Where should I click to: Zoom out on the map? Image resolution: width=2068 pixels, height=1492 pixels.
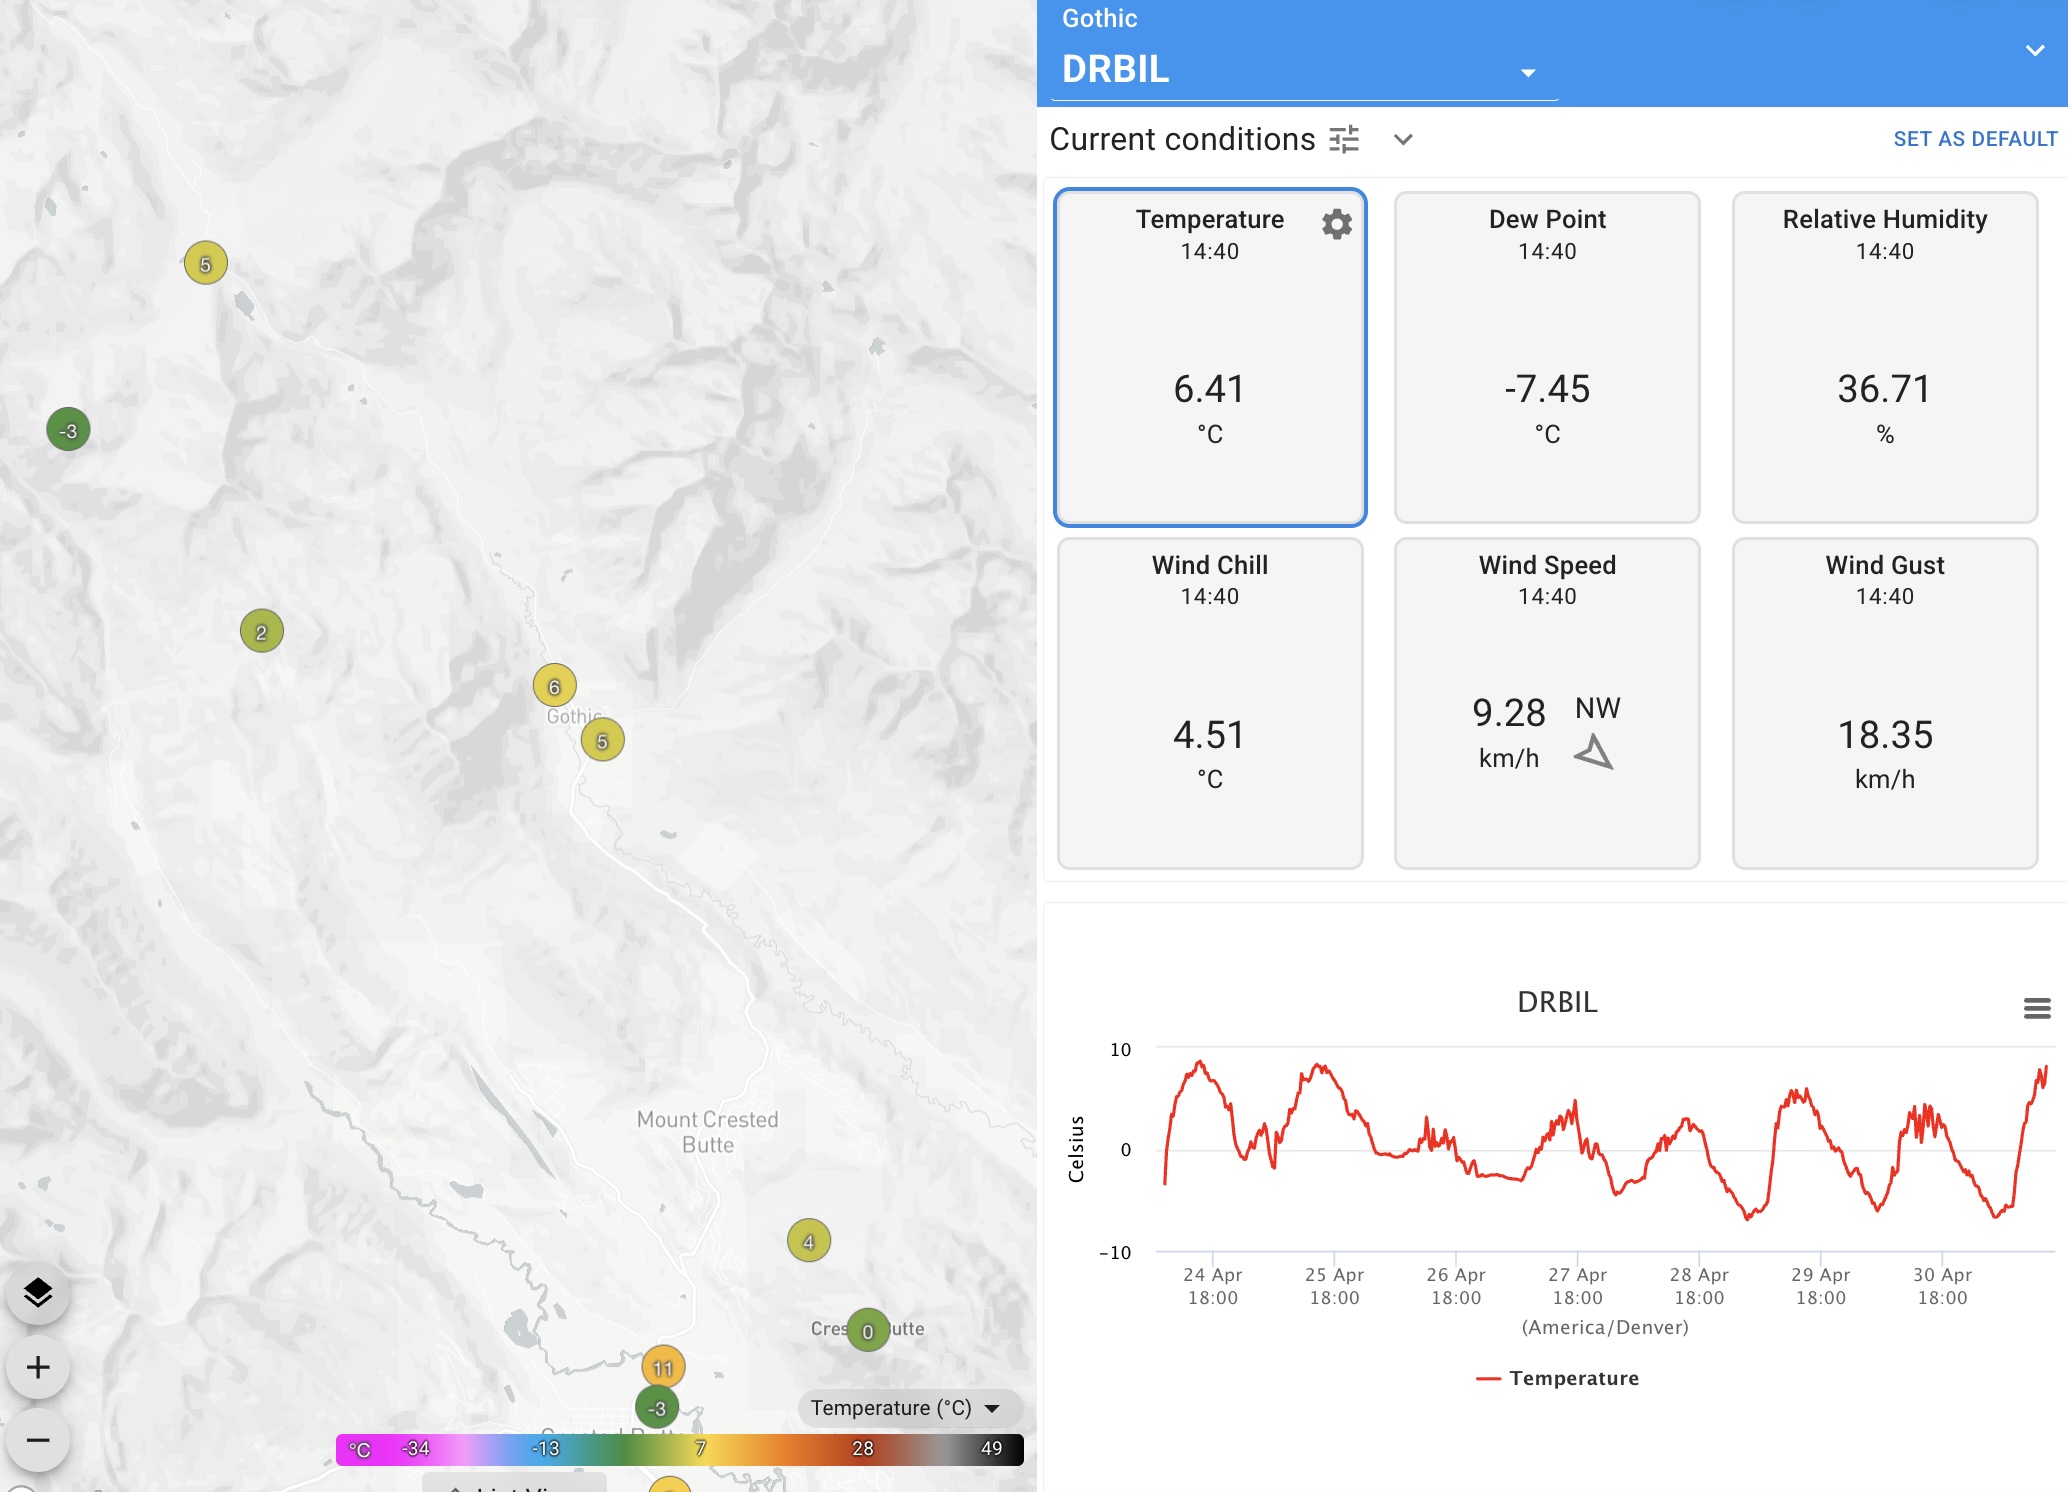(38, 1440)
